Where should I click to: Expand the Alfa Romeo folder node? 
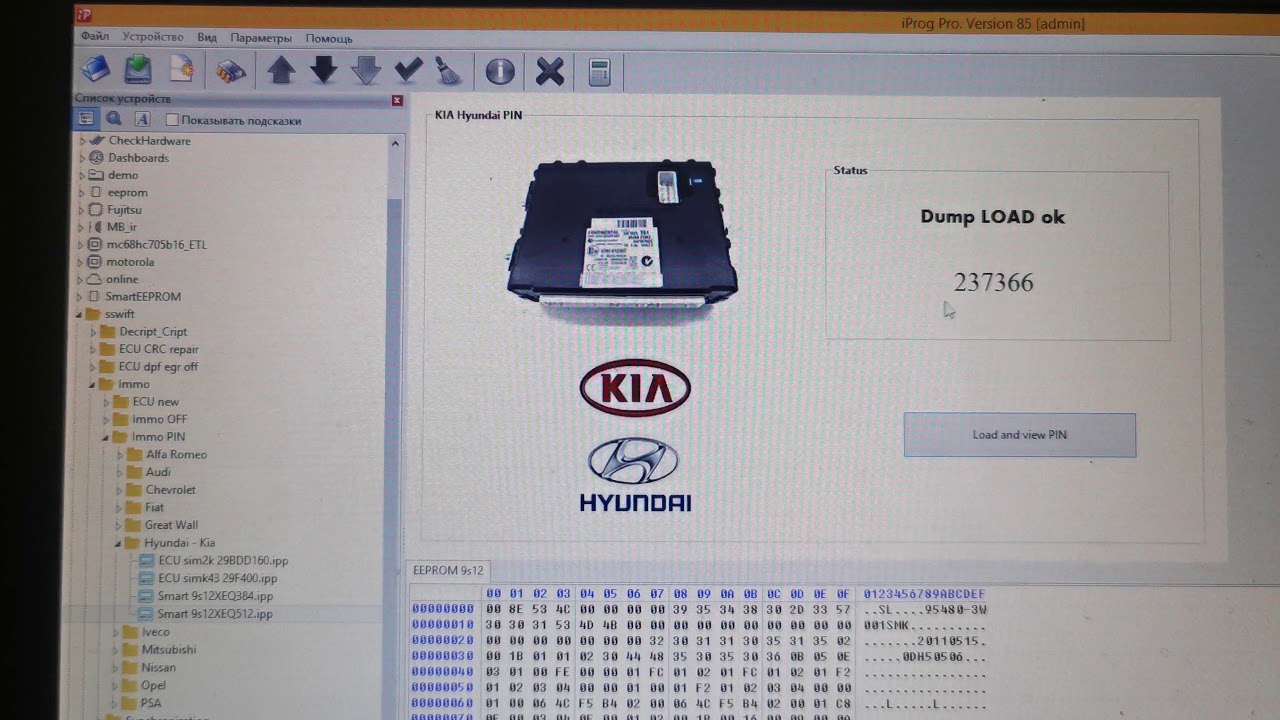[x=120, y=455]
